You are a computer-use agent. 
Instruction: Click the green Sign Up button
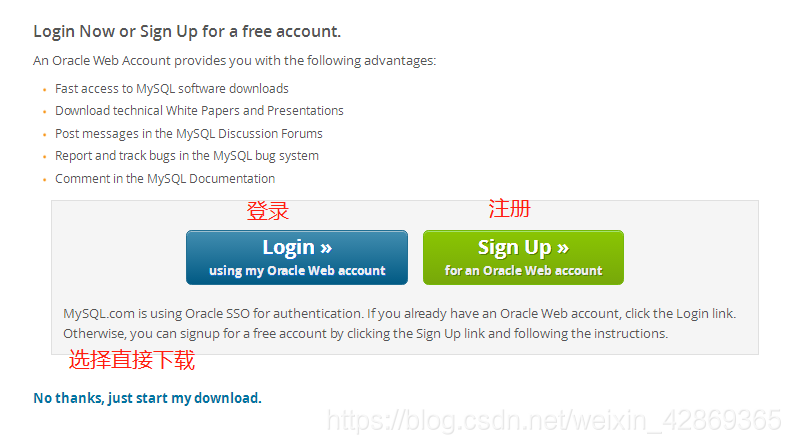[x=523, y=257]
